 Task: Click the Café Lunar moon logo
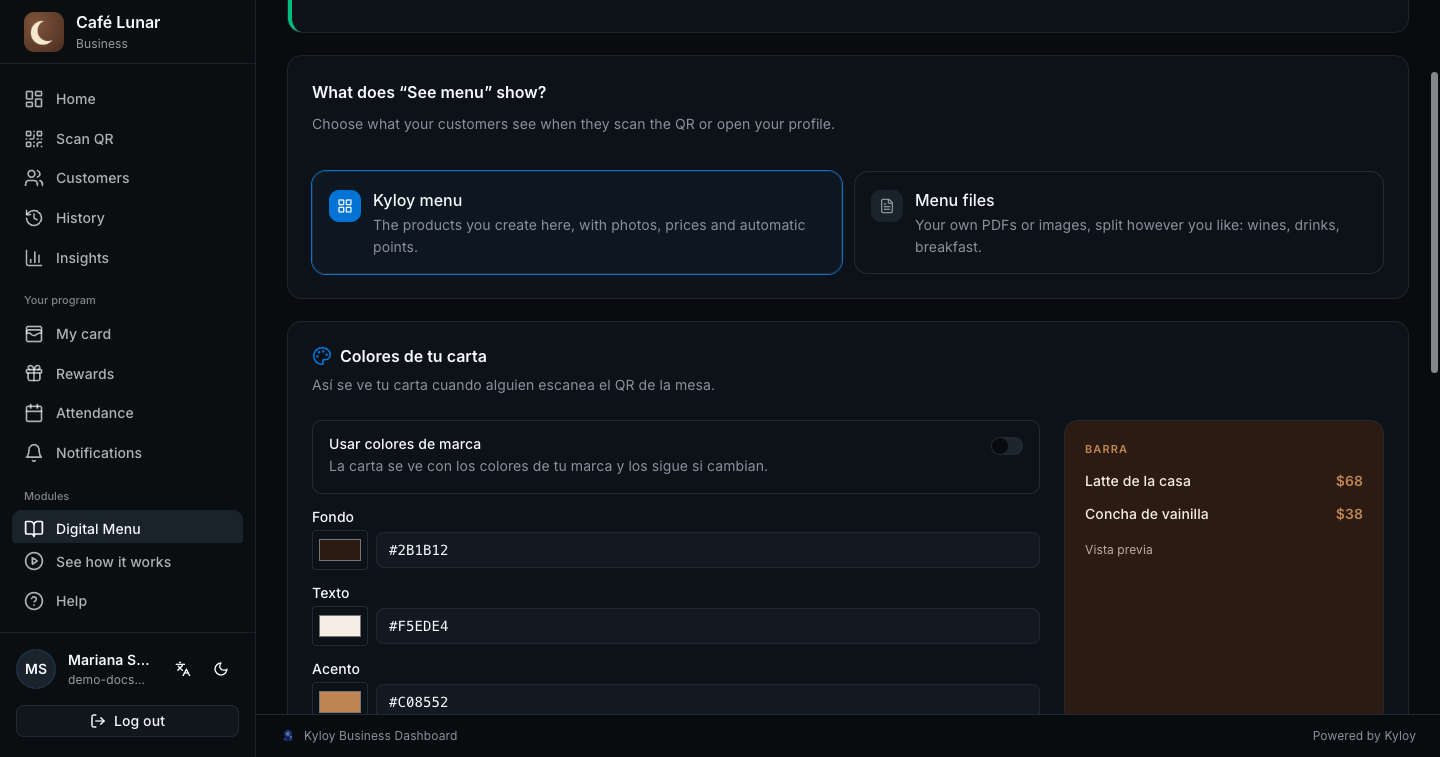pos(44,32)
